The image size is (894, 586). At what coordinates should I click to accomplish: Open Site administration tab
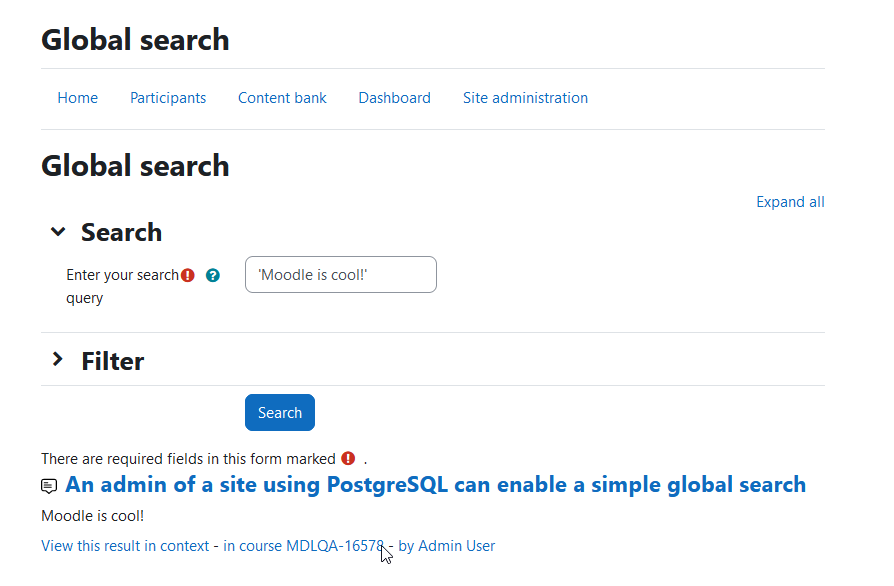pos(525,98)
